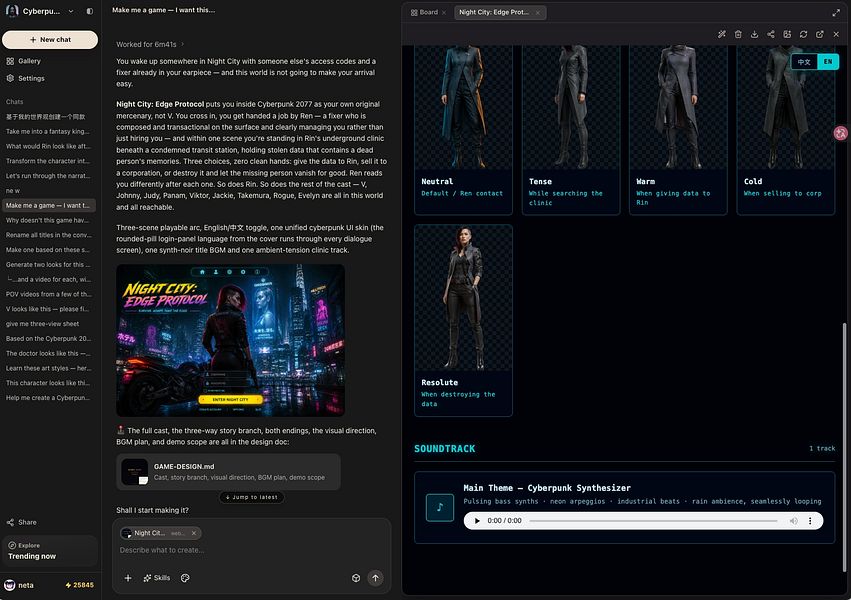Open preview in external window
The width and height of the screenshot is (851, 600).
tap(820, 34)
